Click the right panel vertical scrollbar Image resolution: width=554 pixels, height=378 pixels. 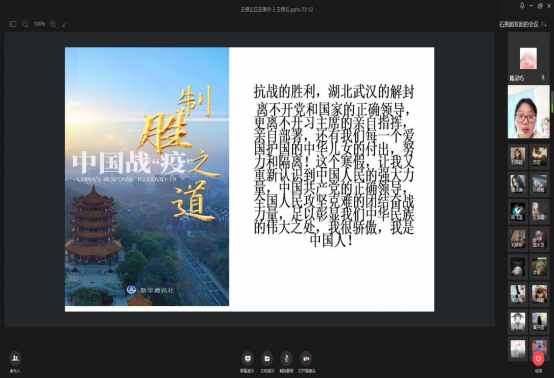(552, 102)
